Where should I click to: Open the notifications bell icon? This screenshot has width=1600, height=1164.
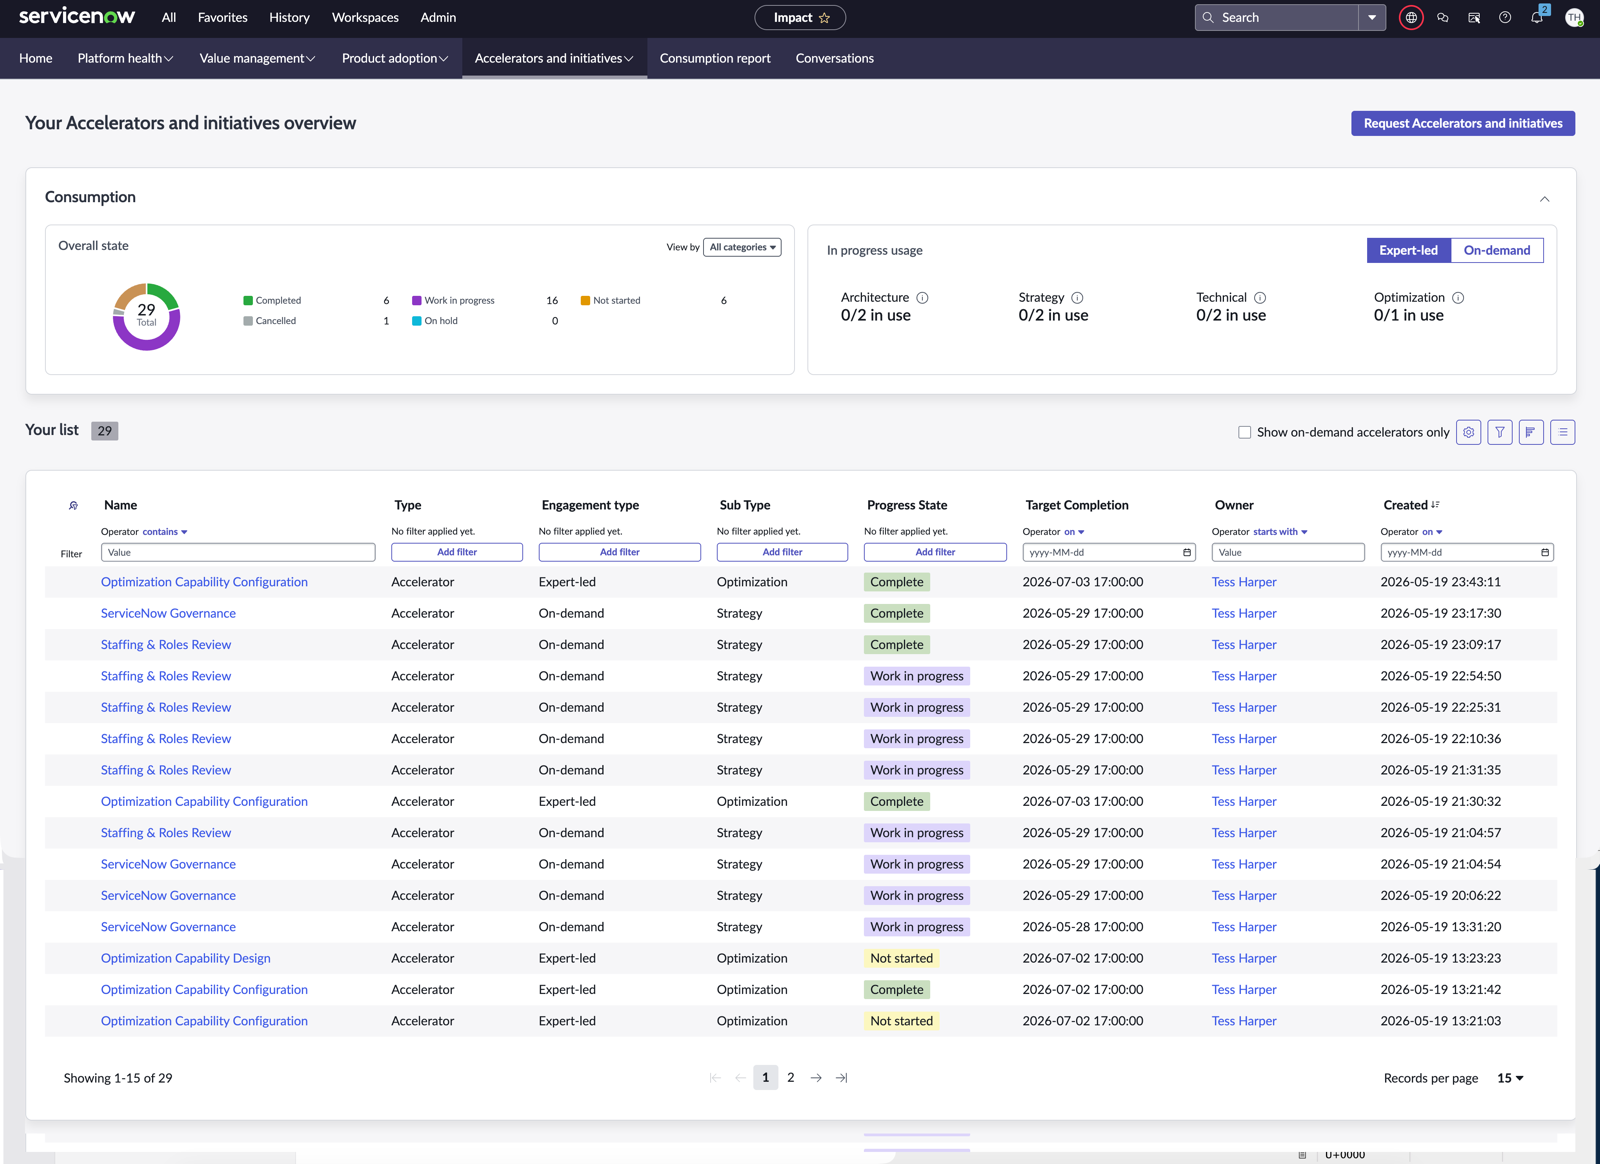[1537, 17]
